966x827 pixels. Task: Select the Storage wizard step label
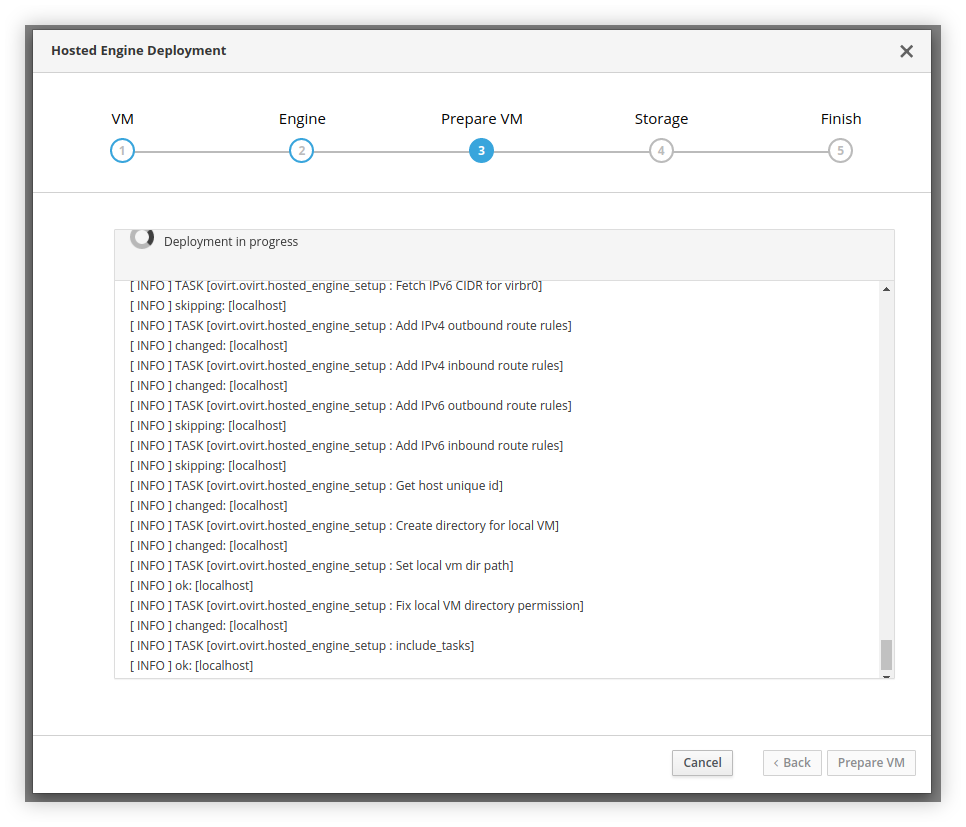tap(661, 119)
